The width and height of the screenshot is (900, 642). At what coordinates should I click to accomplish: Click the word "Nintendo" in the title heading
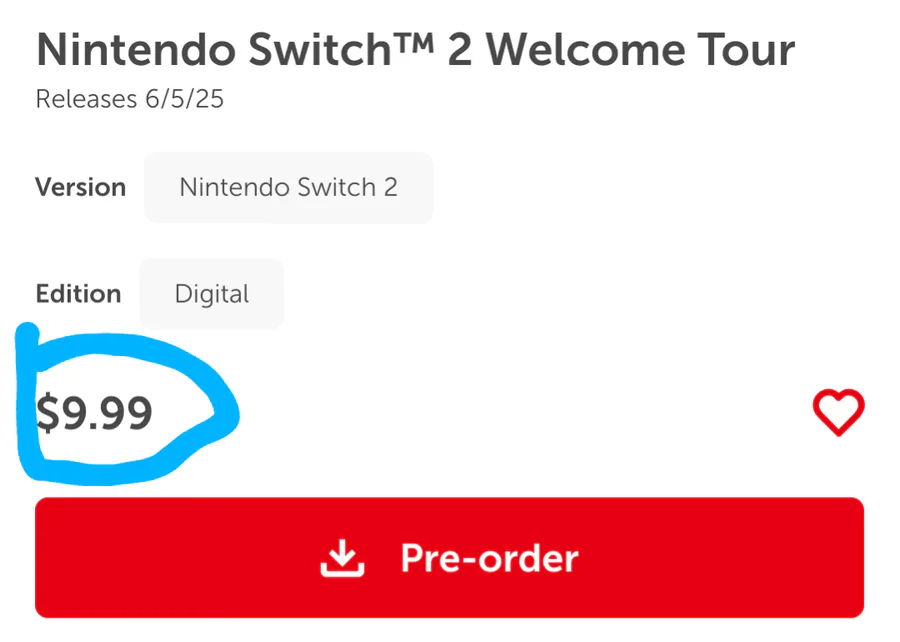[136, 50]
